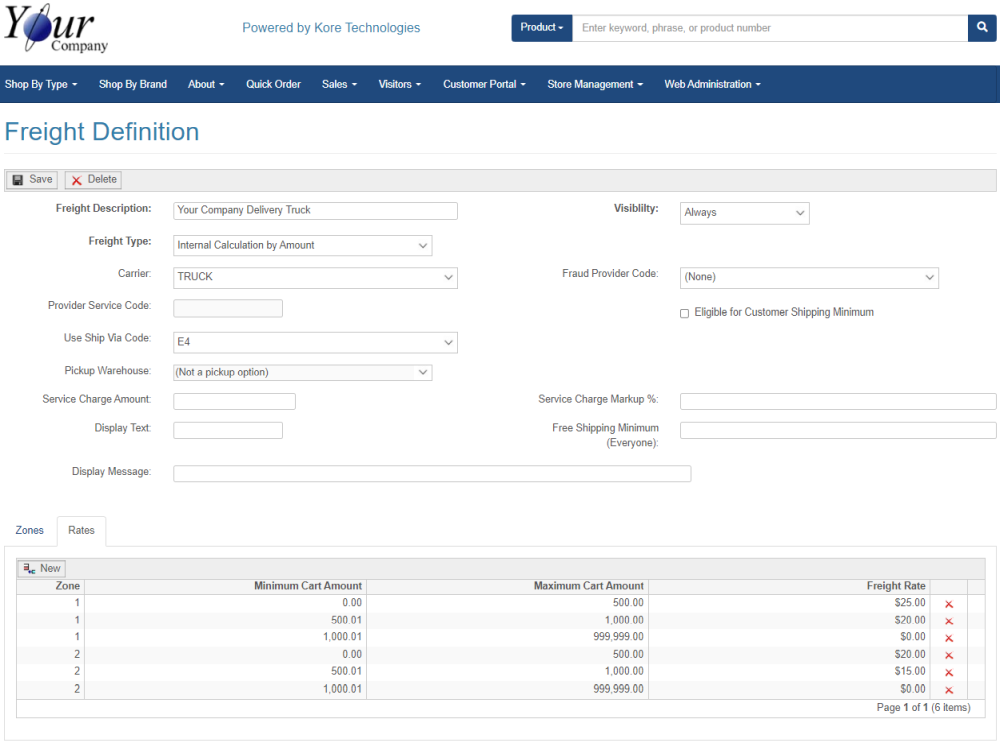Enable Eligible for Customer Shipping Minimum
This screenshot has width=1000, height=747.
(684, 313)
